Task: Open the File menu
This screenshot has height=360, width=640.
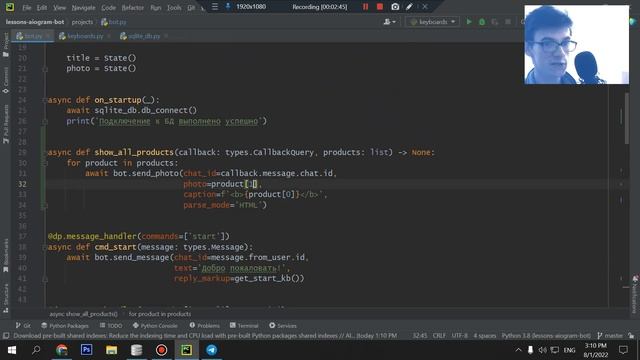Action: [27, 7]
